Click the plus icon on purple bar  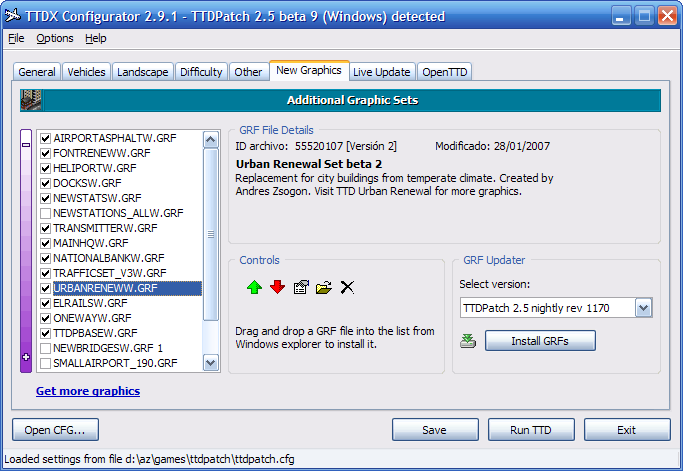click(x=26, y=357)
